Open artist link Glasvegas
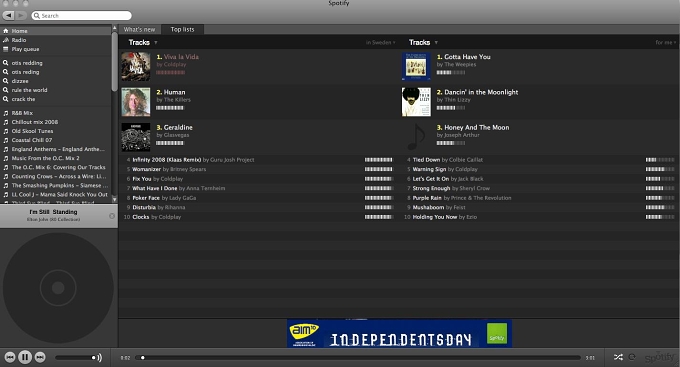 [x=177, y=135]
